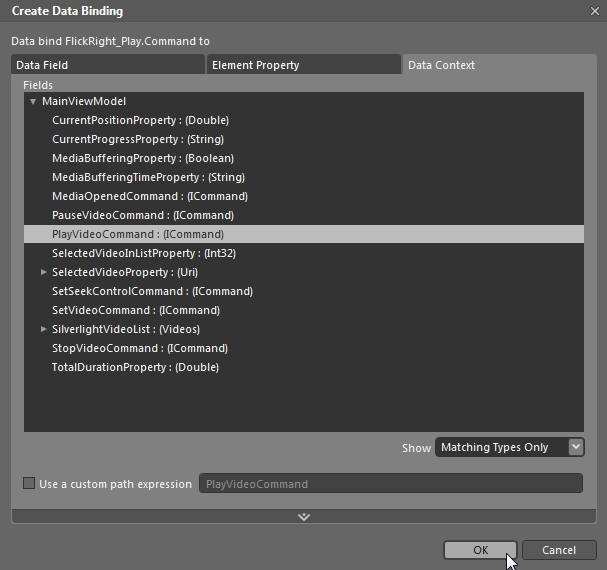Select SelectedVideoProperty : (Uri) field
The width and height of the screenshot is (607, 570).
125,272
